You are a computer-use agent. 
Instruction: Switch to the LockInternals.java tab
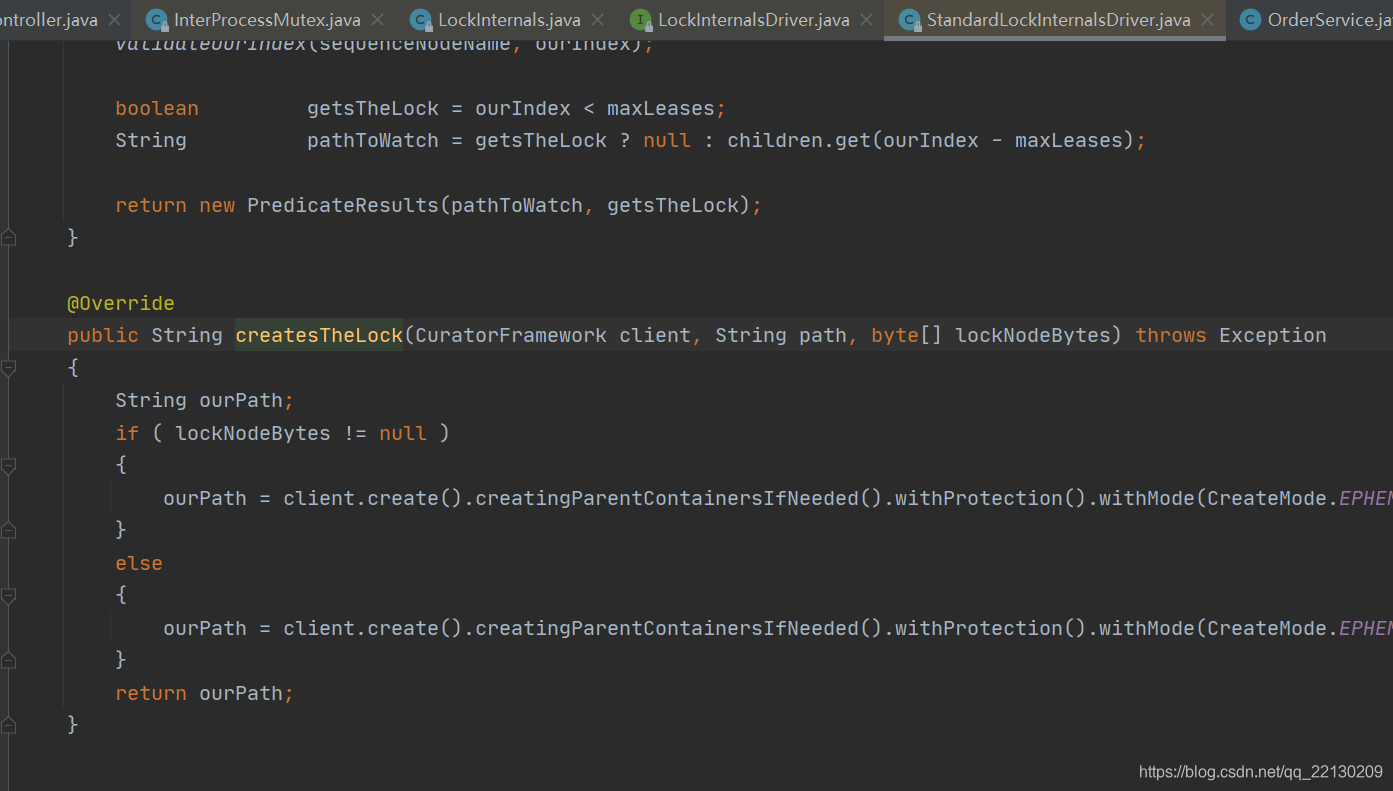[x=509, y=20]
